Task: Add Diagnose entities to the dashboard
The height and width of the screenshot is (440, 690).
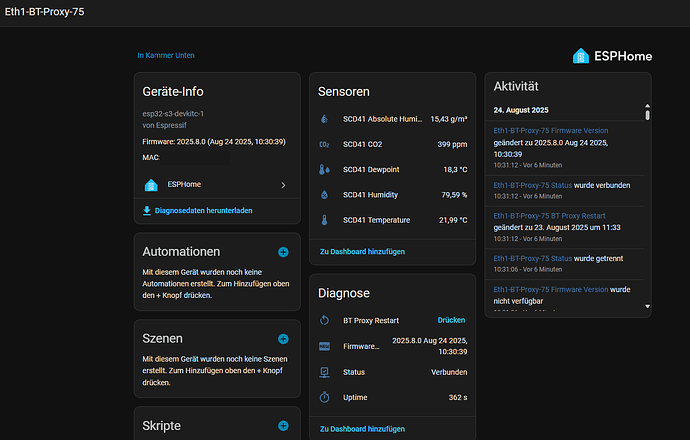Action: (362, 428)
